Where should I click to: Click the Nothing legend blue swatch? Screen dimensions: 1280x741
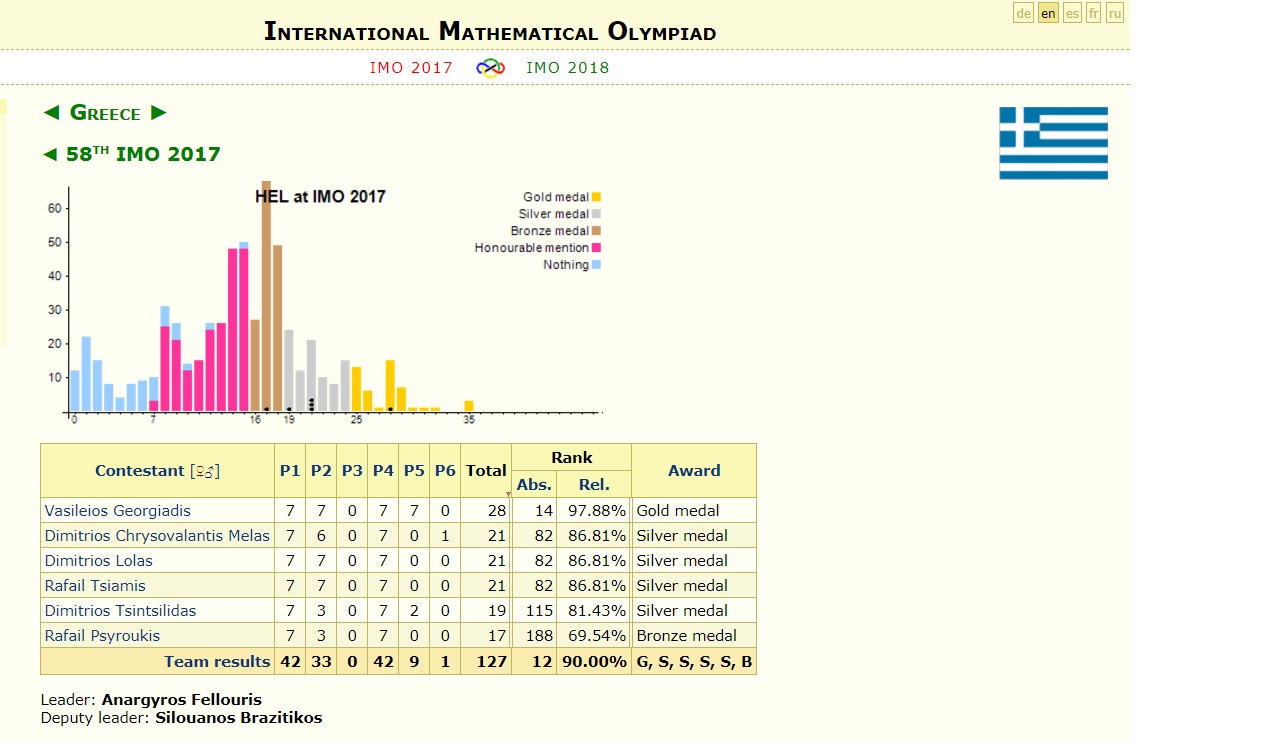coord(596,265)
